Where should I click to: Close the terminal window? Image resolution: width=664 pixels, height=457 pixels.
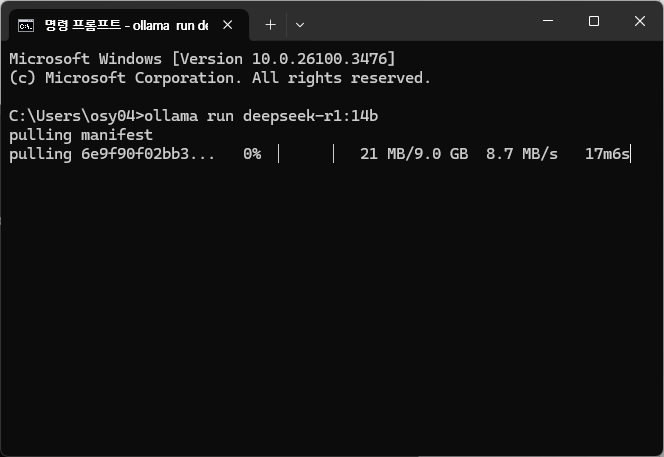pos(640,21)
